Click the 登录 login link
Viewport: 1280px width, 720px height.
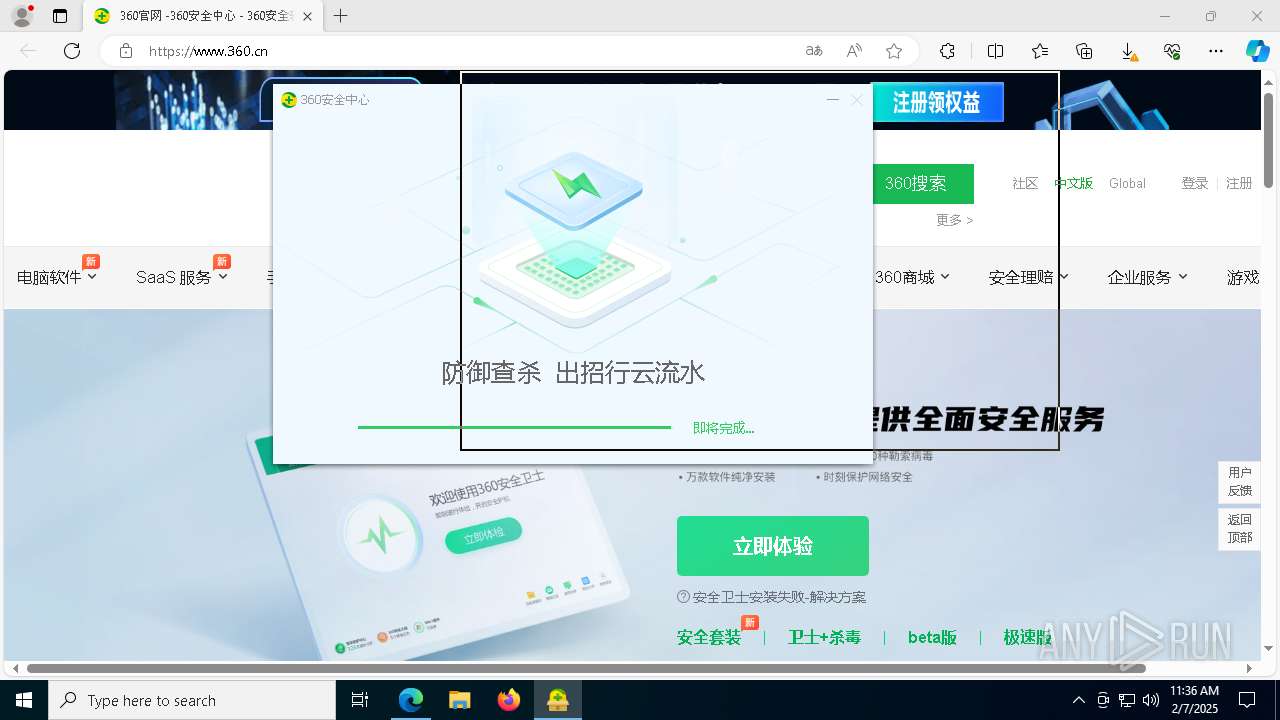pyautogui.click(x=1195, y=183)
